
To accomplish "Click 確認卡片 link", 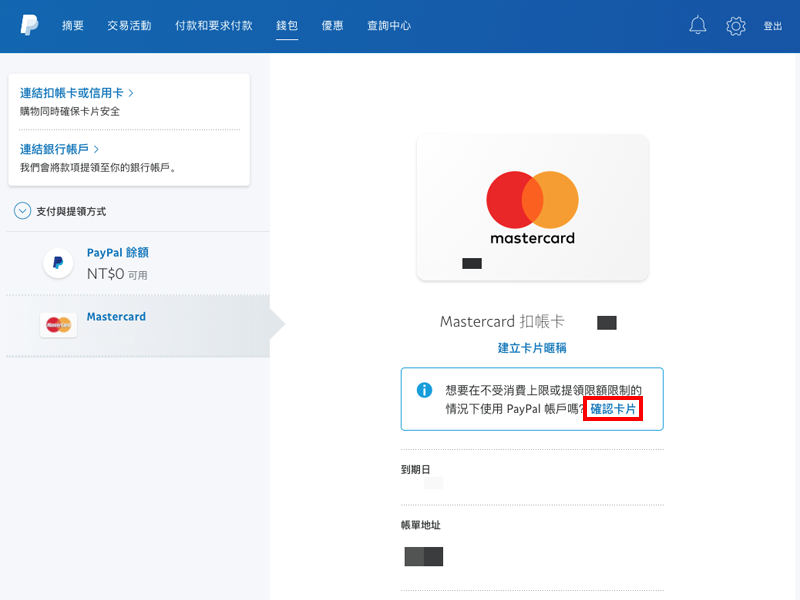I will tap(613, 409).
